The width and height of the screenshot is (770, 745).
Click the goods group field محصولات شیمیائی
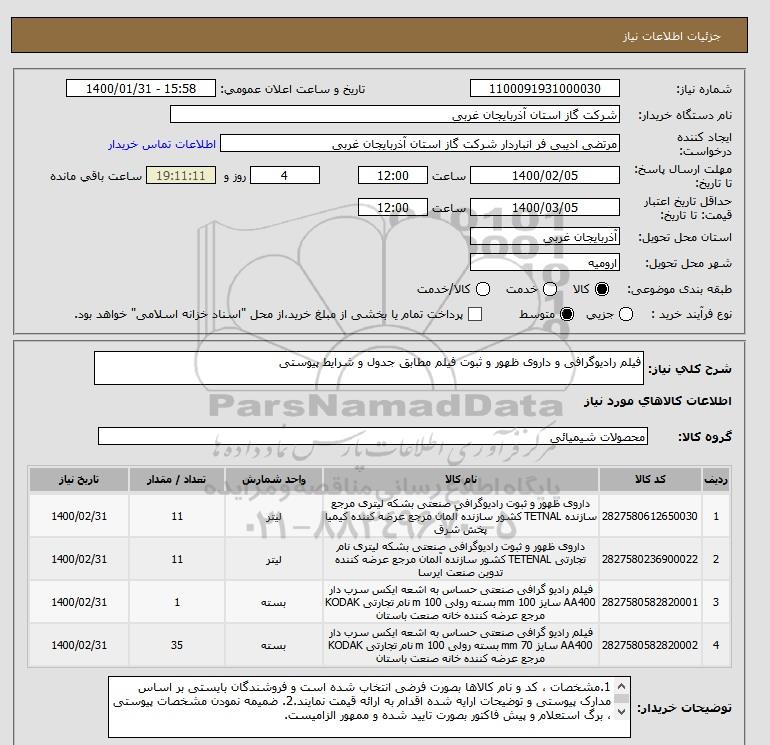pos(373,436)
